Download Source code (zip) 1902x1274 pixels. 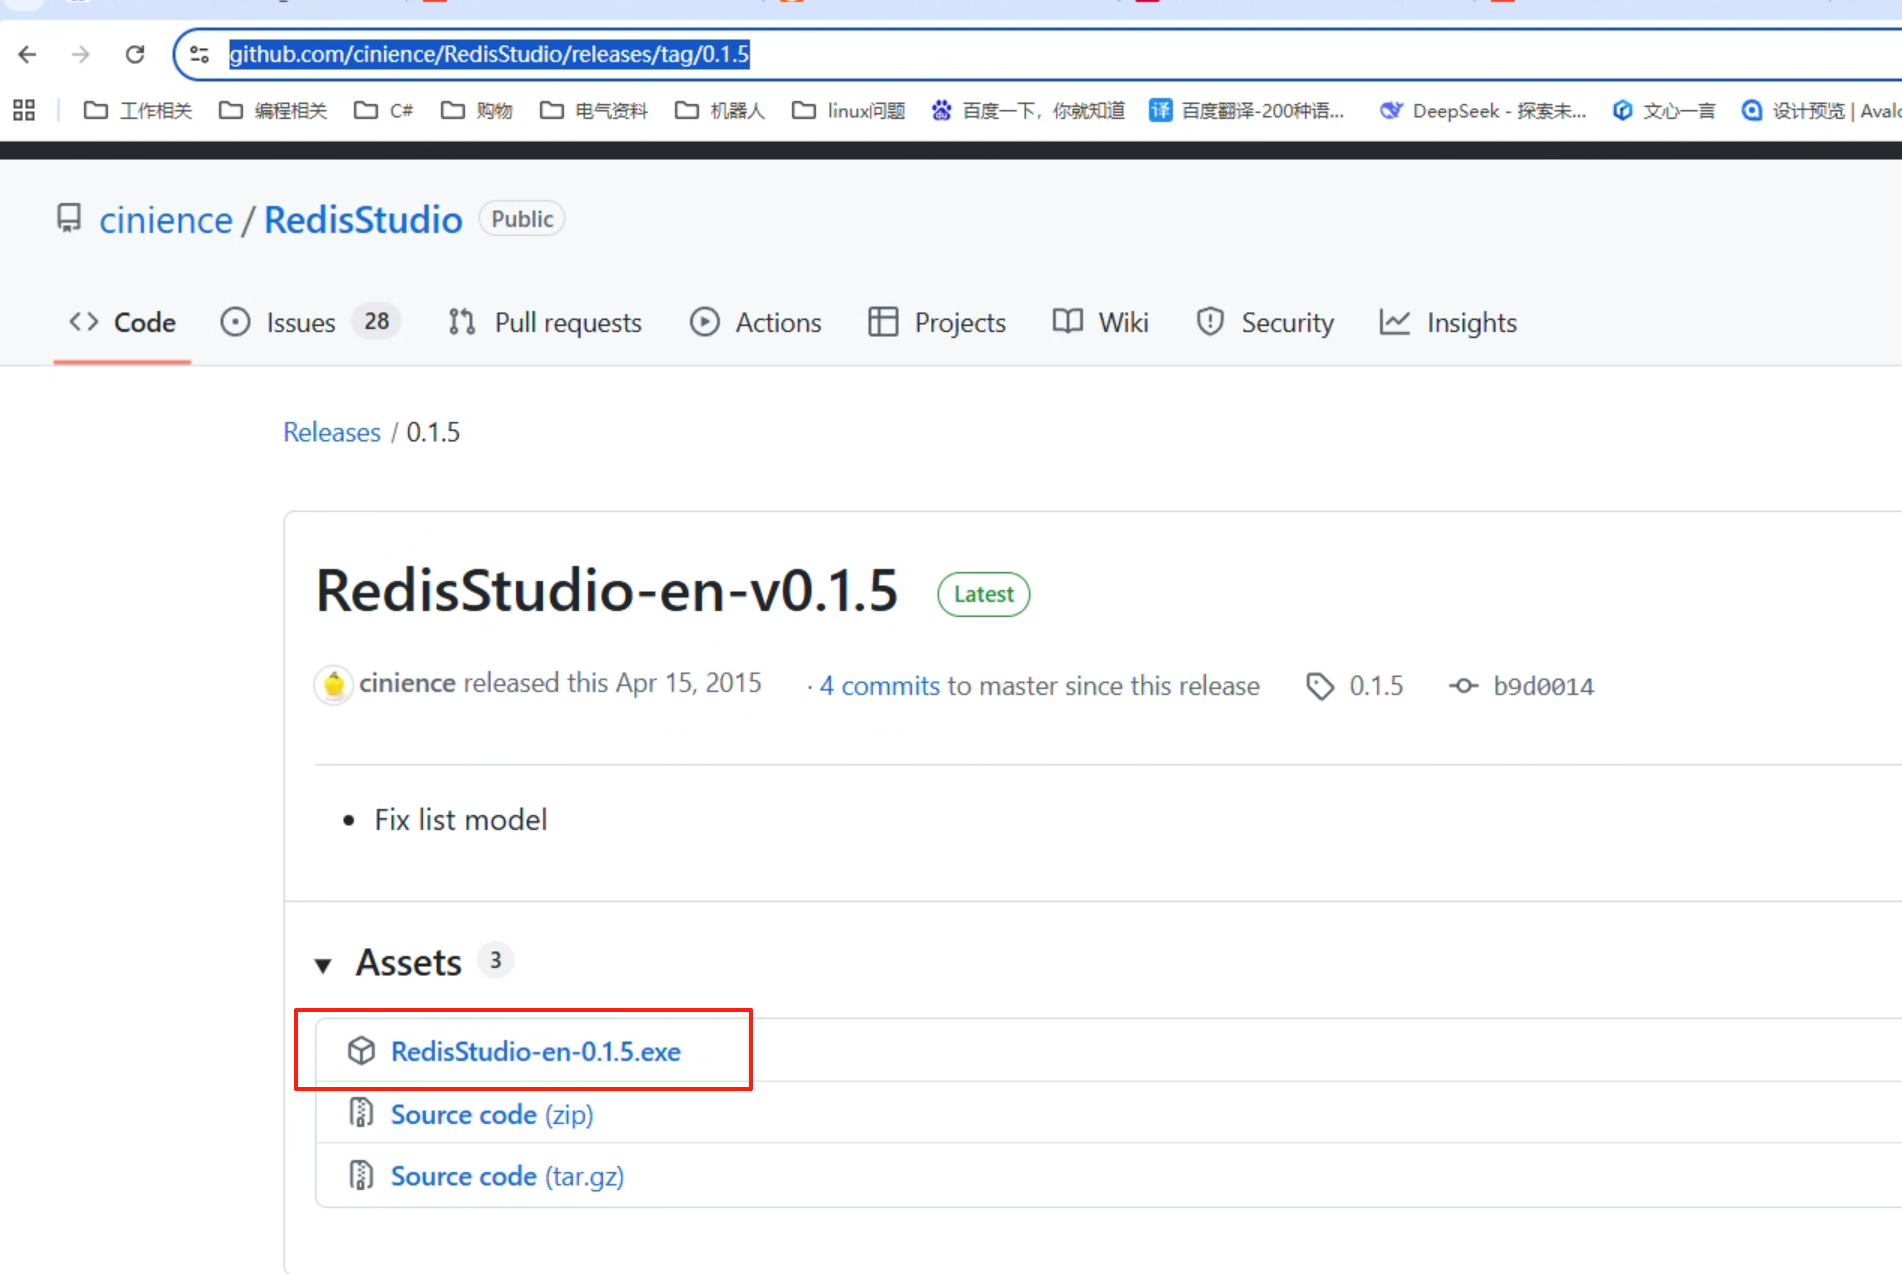tap(492, 1114)
